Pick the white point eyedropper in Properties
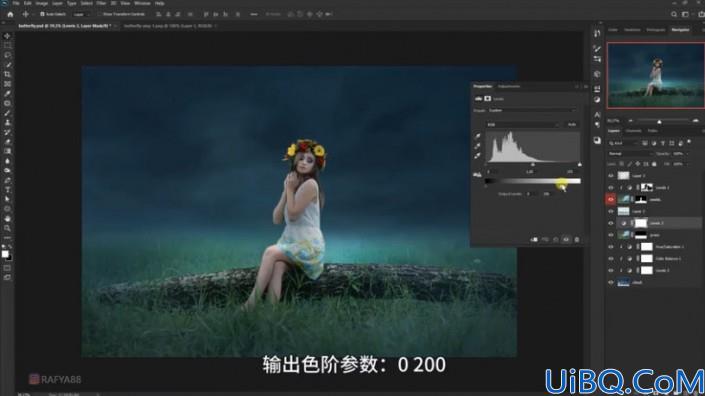 pos(477,156)
